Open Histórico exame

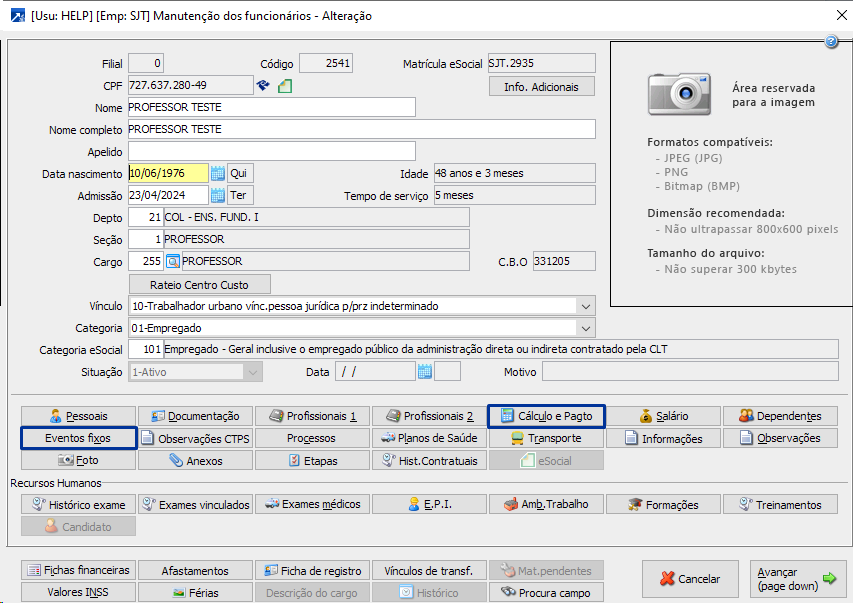point(78,504)
